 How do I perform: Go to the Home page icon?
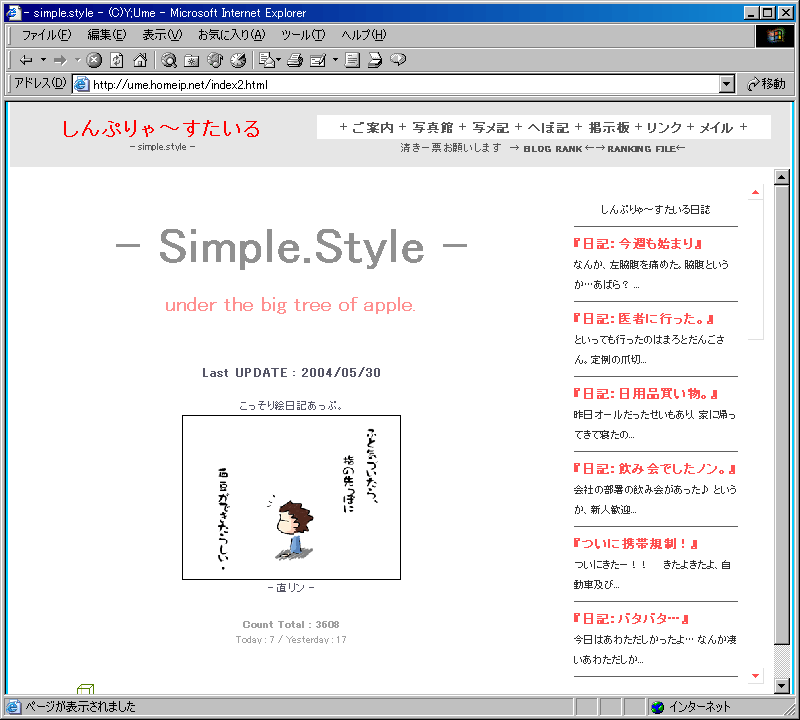[x=140, y=60]
